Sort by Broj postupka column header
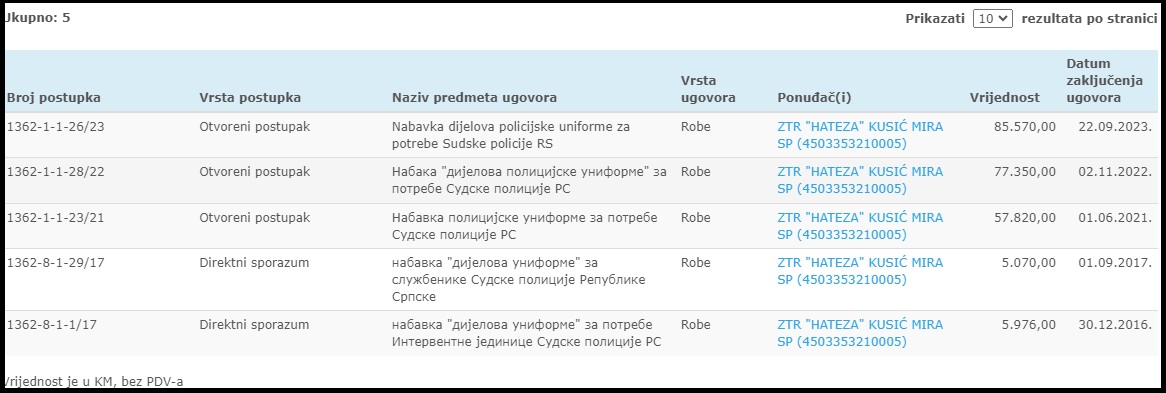The width and height of the screenshot is (1166, 393). [54, 98]
